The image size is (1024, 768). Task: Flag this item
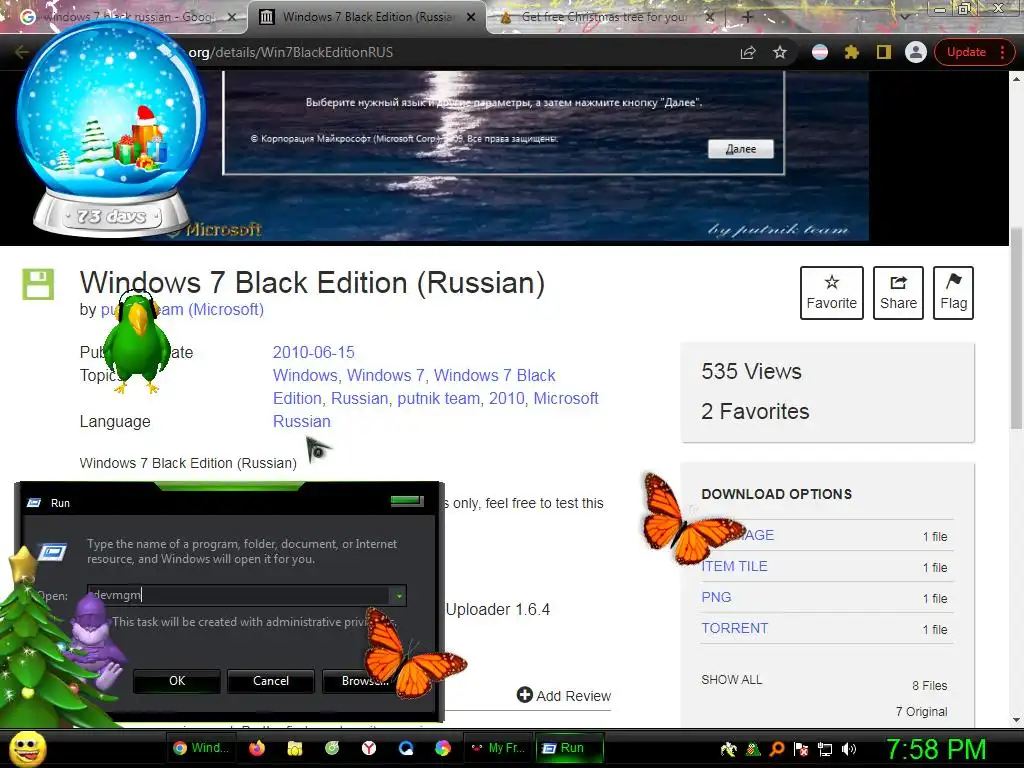point(953,293)
